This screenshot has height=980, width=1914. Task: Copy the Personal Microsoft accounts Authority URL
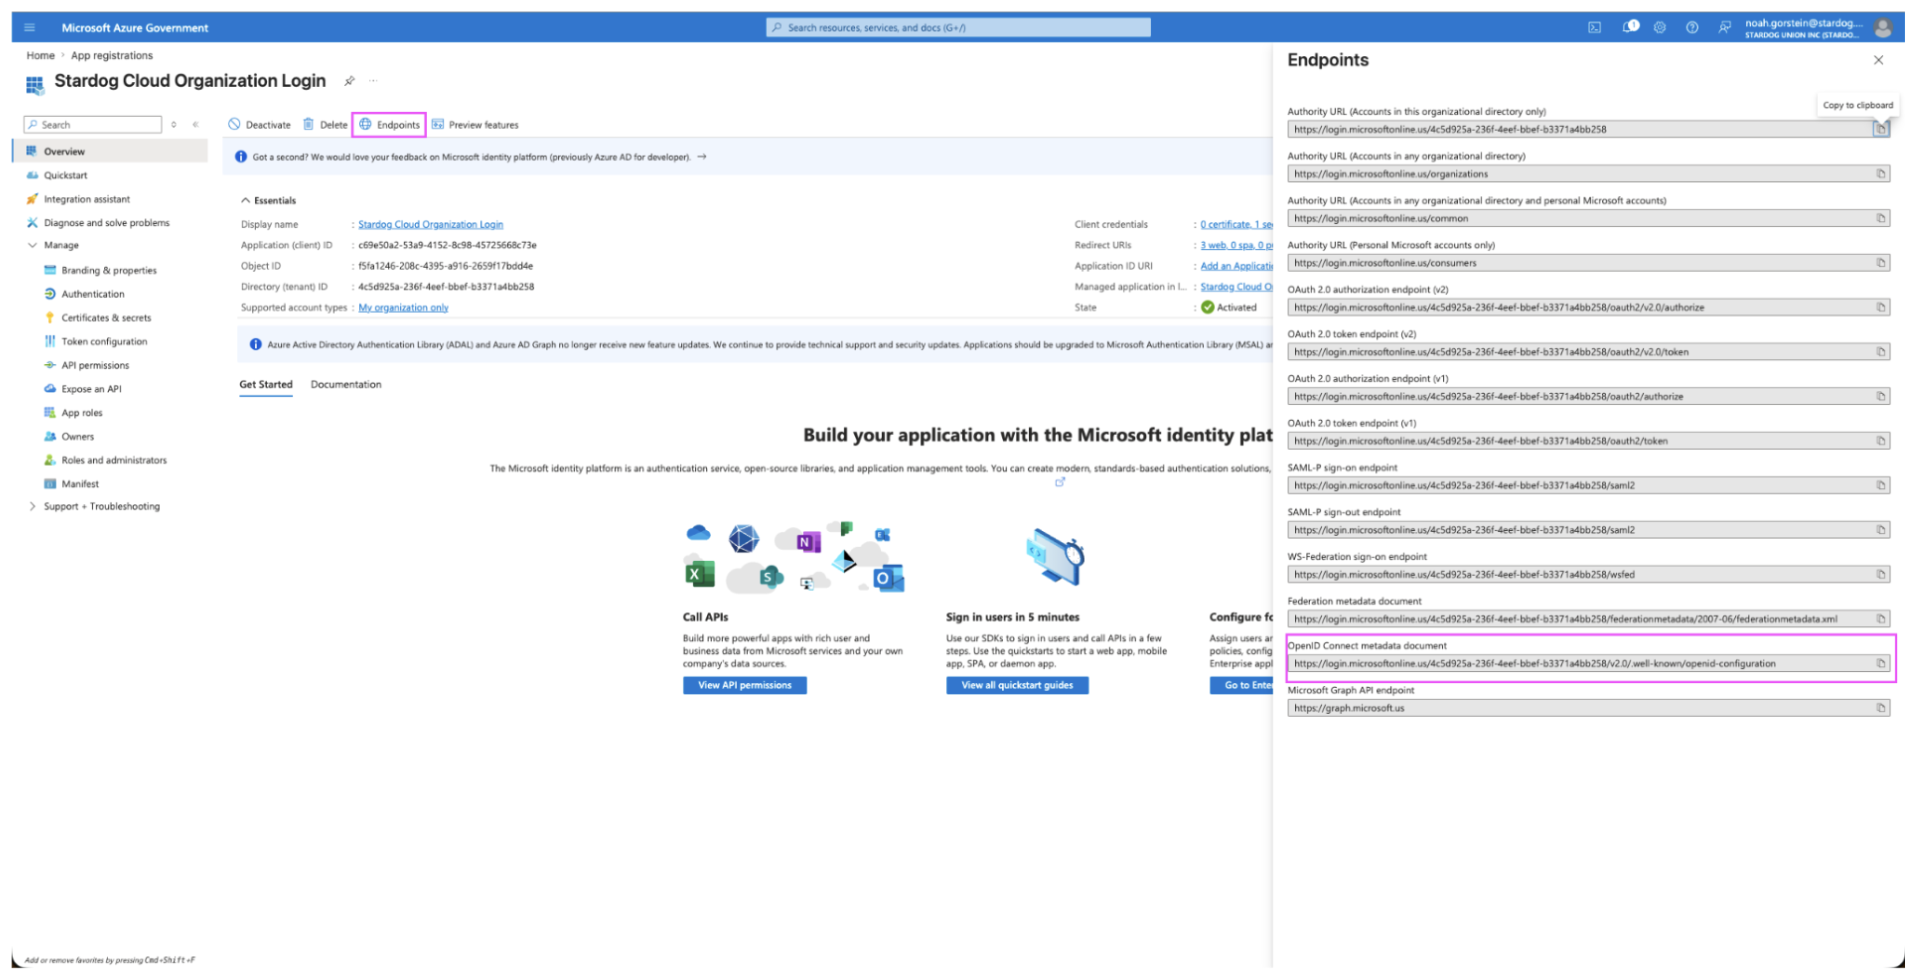(x=1880, y=263)
